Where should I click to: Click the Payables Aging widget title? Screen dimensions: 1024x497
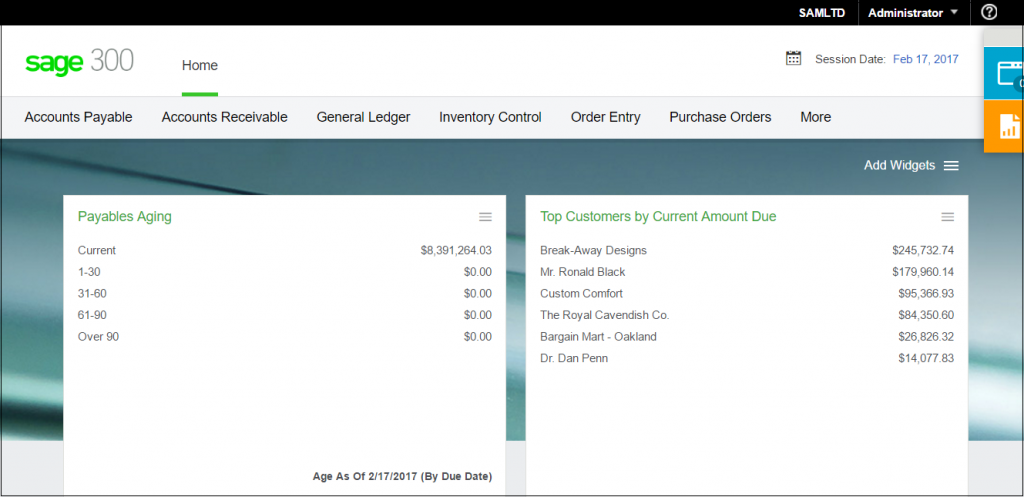pyautogui.click(x=125, y=217)
